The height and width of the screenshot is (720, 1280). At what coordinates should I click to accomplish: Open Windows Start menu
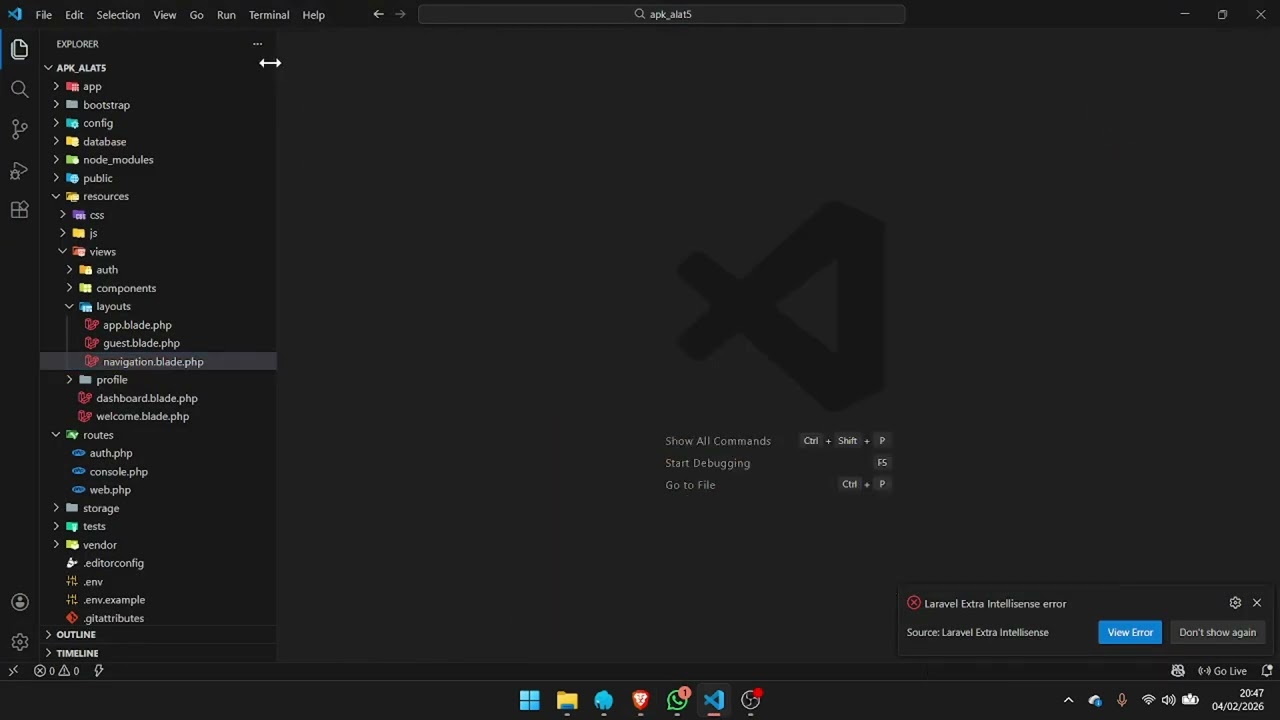pos(530,700)
